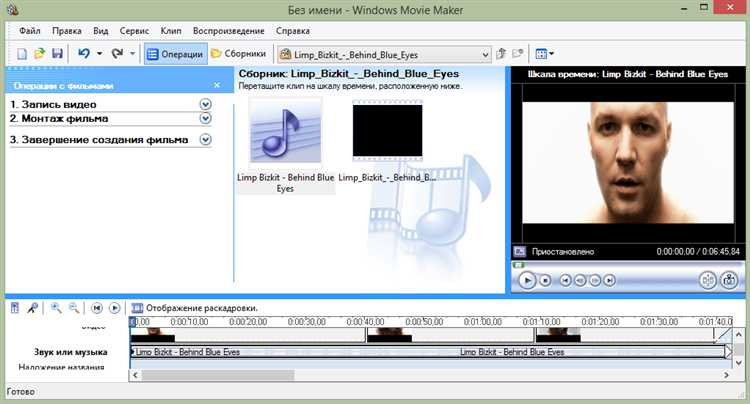Open the Вид menu
Screen dimensions: 750x404
(x=100, y=31)
